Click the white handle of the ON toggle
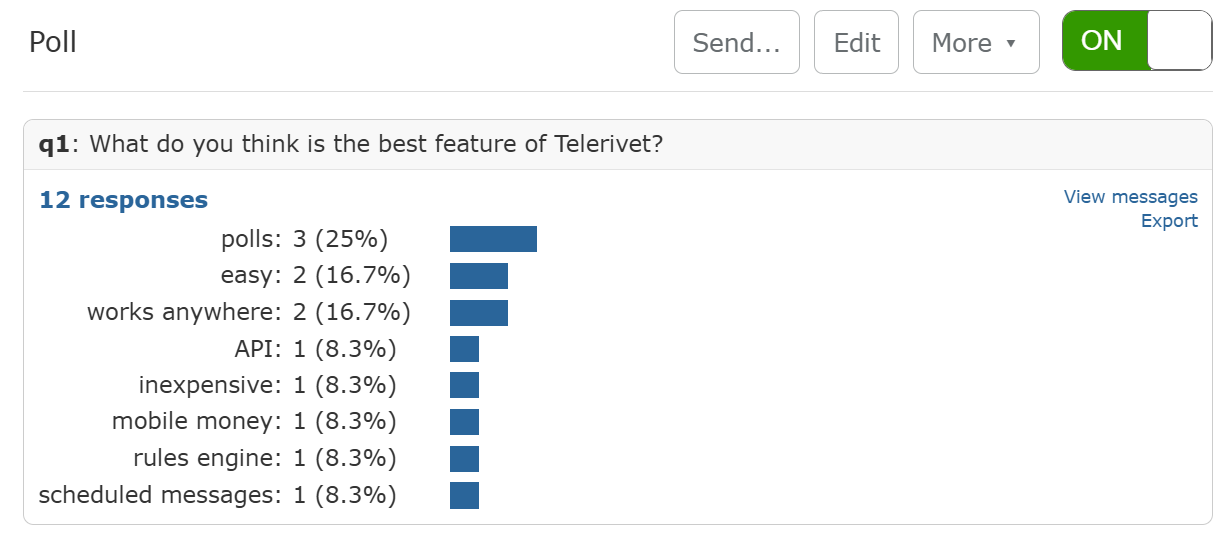The width and height of the screenshot is (1226, 537). (x=1180, y=41)
